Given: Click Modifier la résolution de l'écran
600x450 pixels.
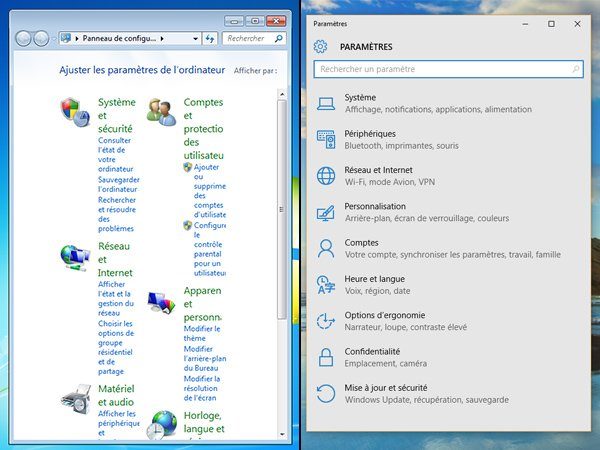Looking at the screenshot, I should pyautogui.click(x=202, y=388).
